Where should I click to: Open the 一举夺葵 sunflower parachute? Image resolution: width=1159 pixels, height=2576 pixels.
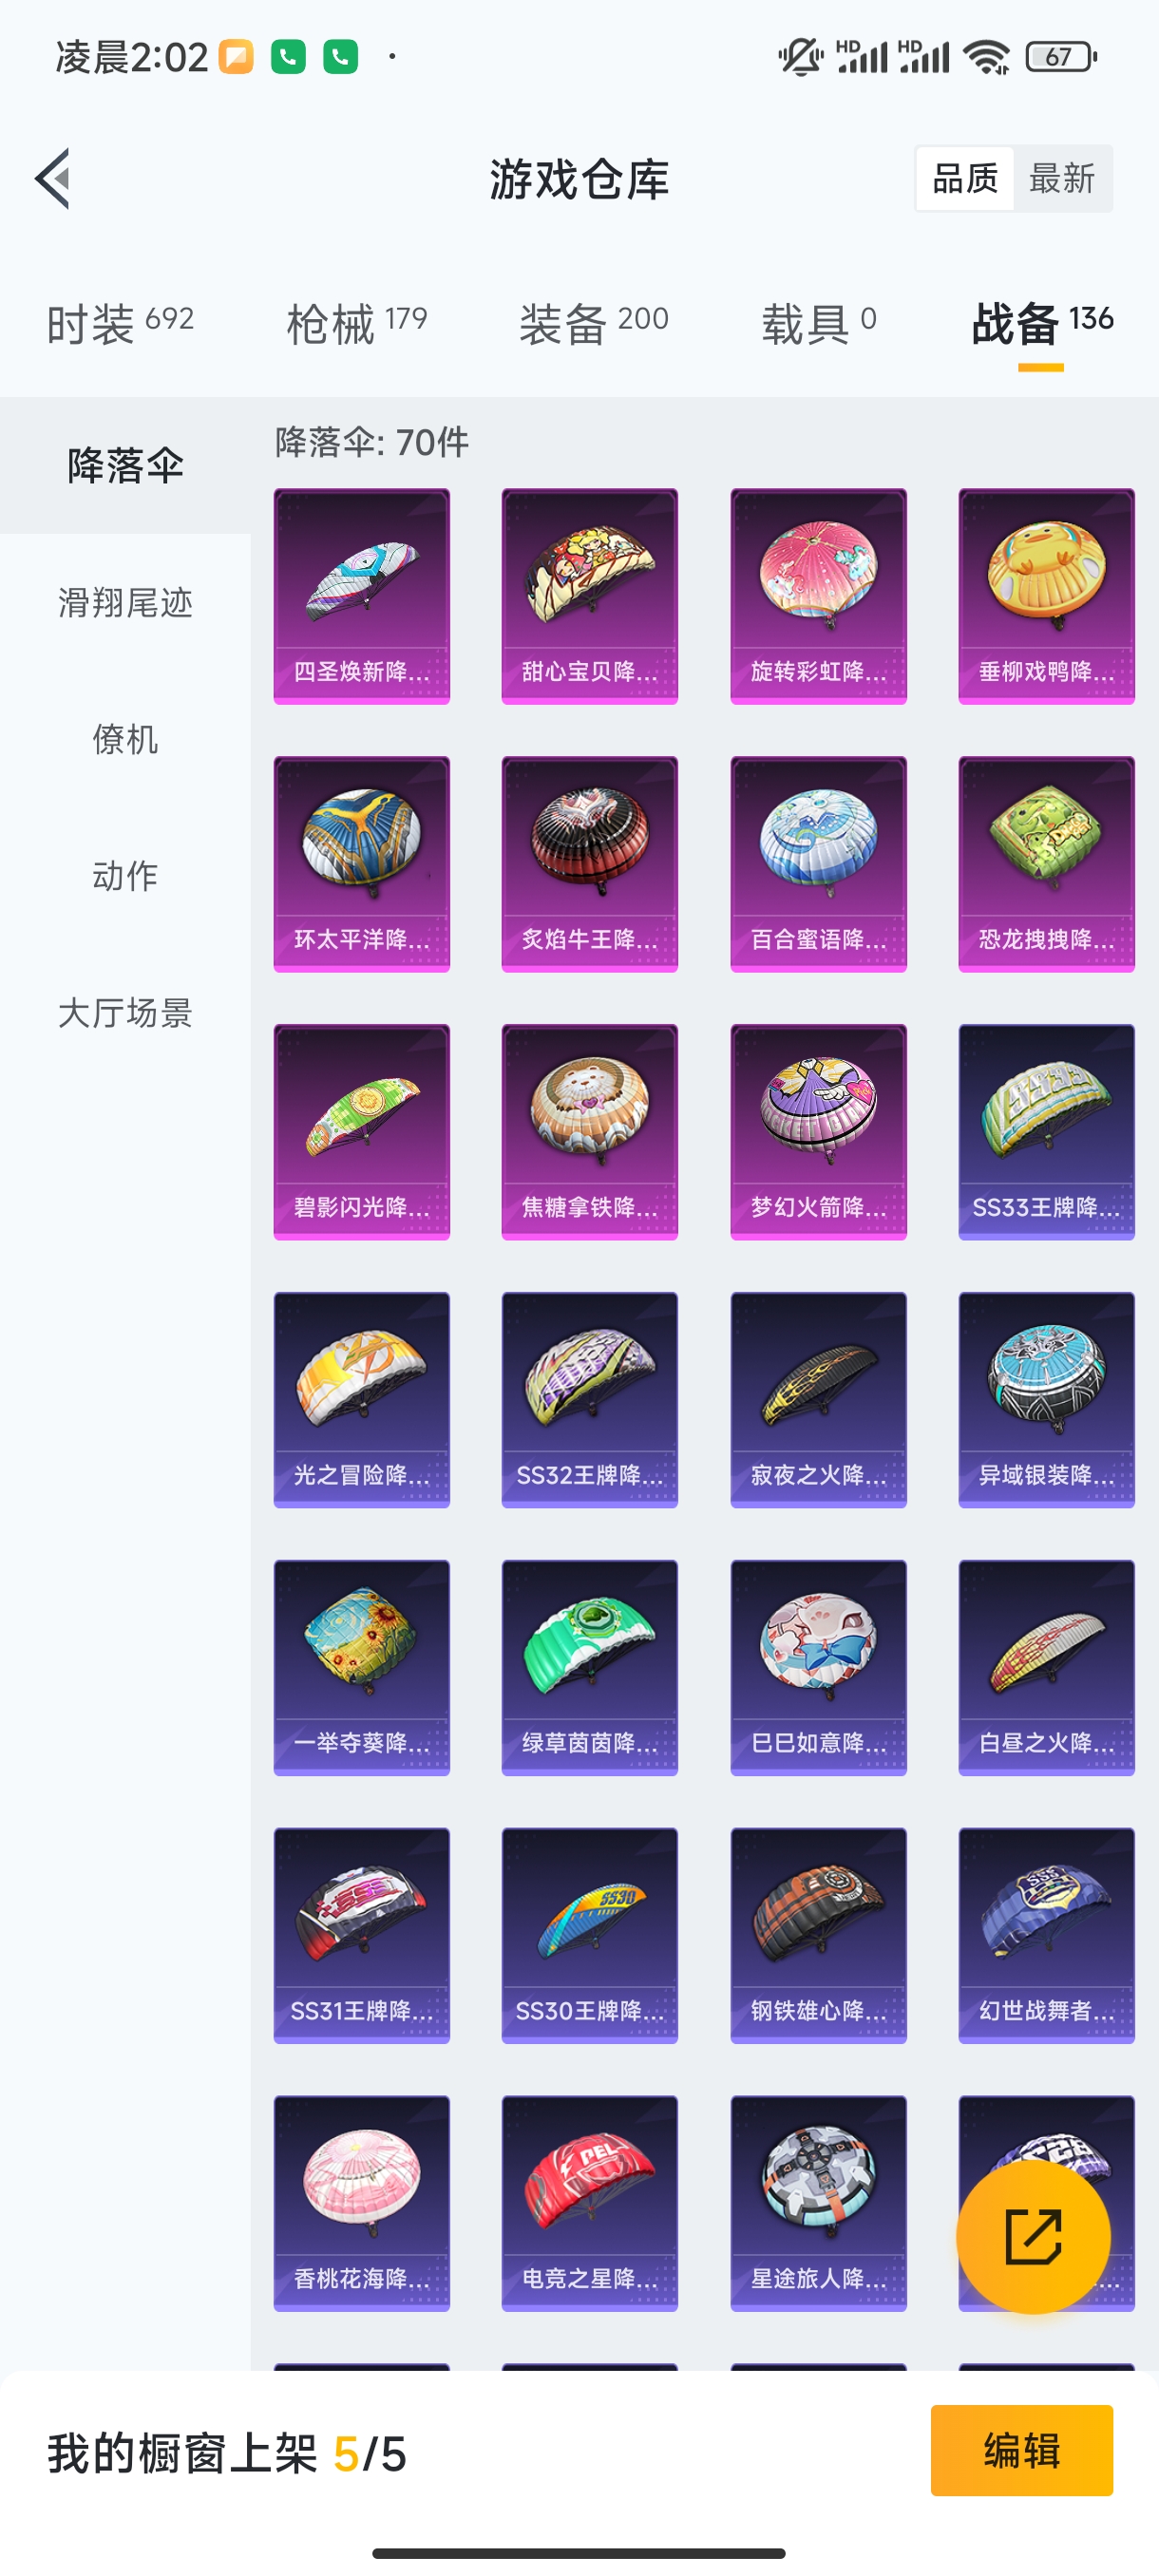[362, 1668]
